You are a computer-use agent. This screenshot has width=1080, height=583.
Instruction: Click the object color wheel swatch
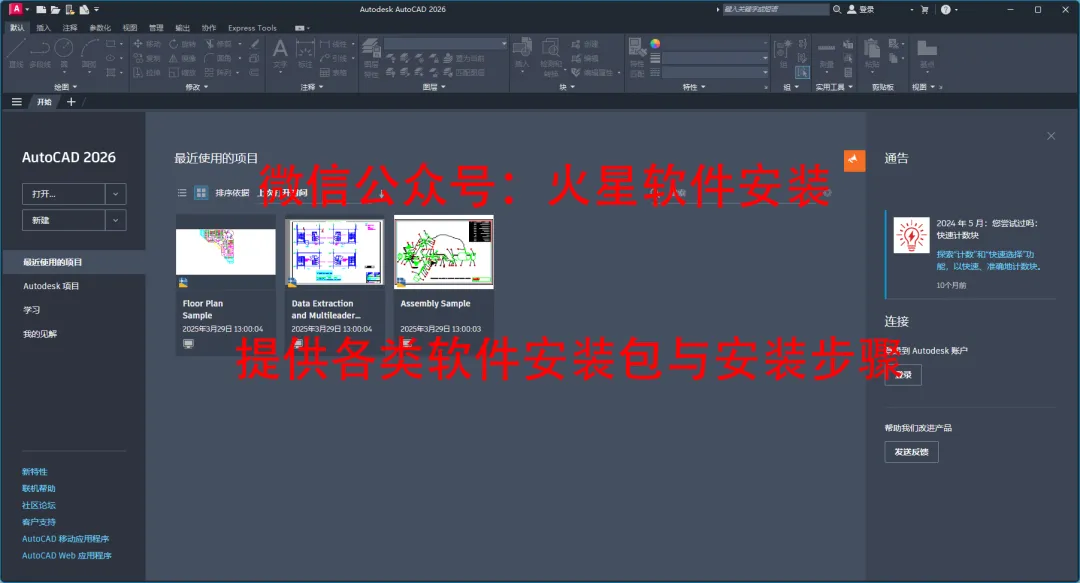pyautogui.click(x=655, y=43)
